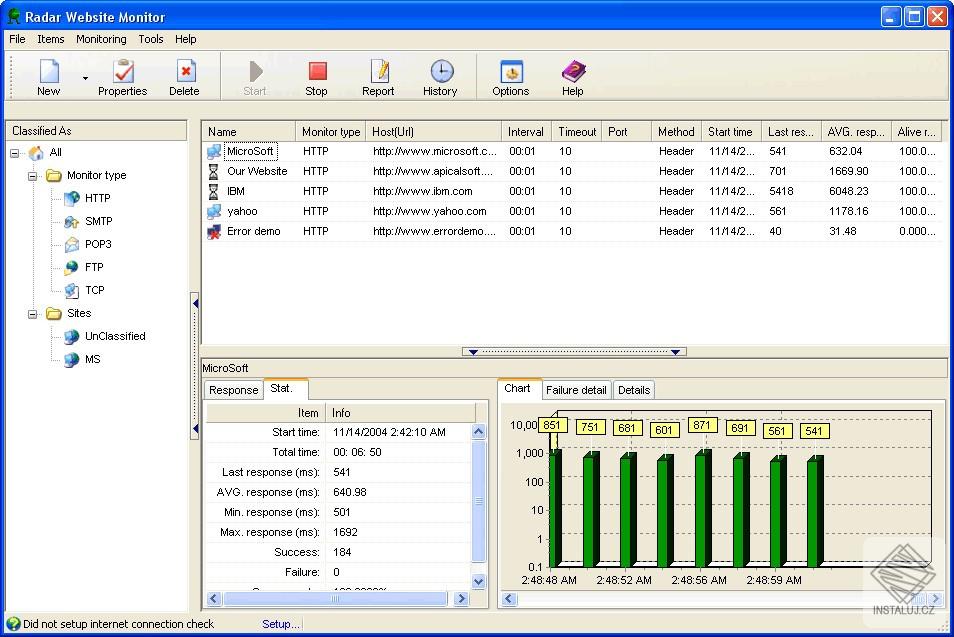Switch to the Failure detail tab
Screen dimensions: 954x637
(x=576, y=390)
